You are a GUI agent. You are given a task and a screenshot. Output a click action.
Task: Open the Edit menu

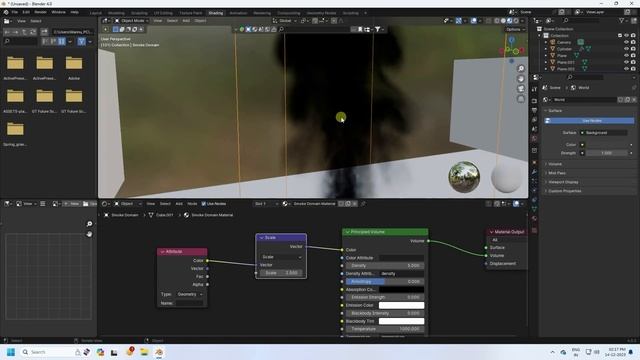(26, 12)
